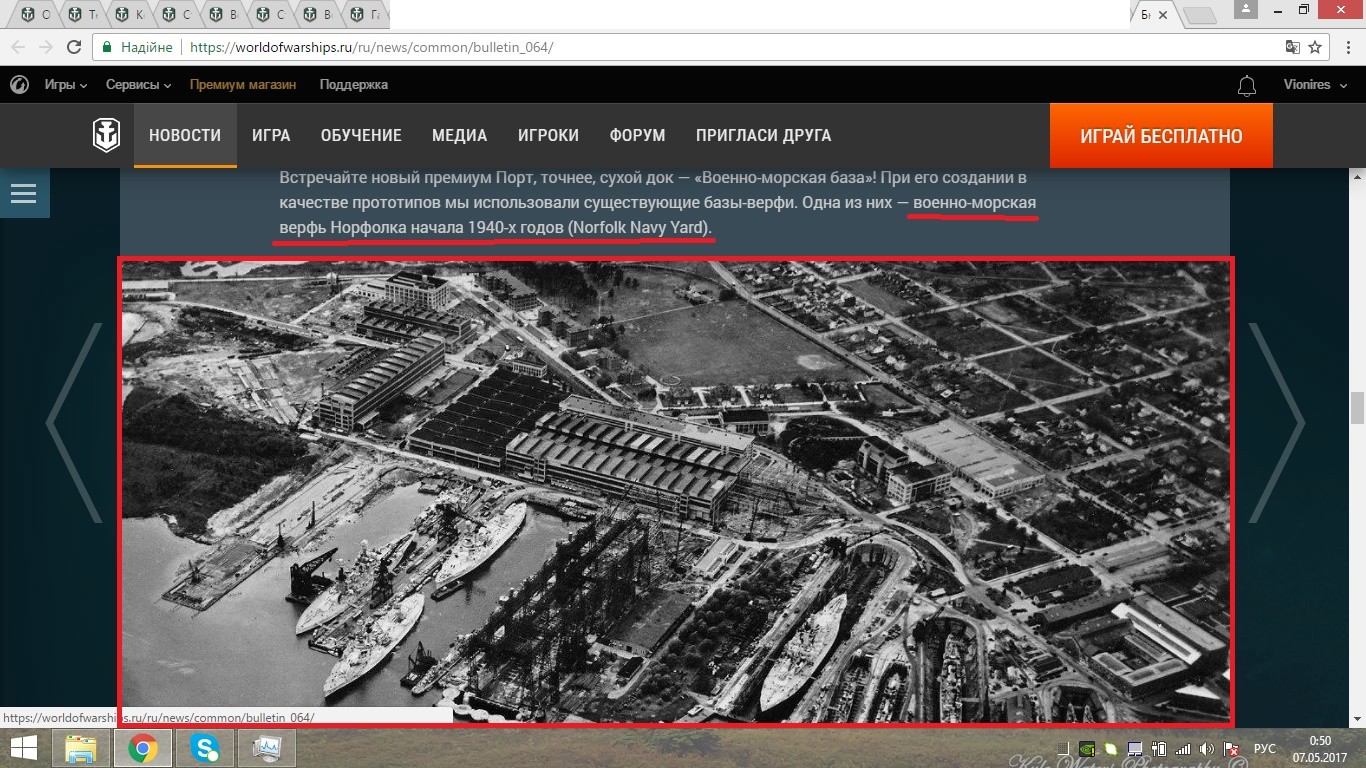Click the Wargaming logo icon in top bar
The image size is (1366, 768).
point(19,85)
